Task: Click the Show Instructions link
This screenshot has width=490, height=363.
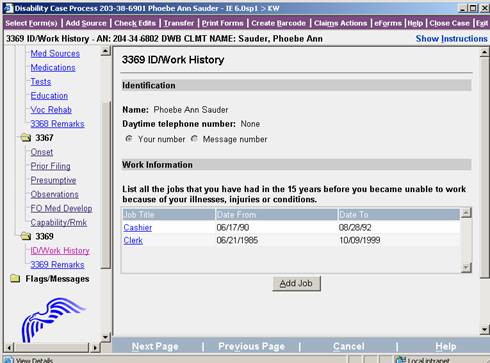Action: tap(451, 39)
